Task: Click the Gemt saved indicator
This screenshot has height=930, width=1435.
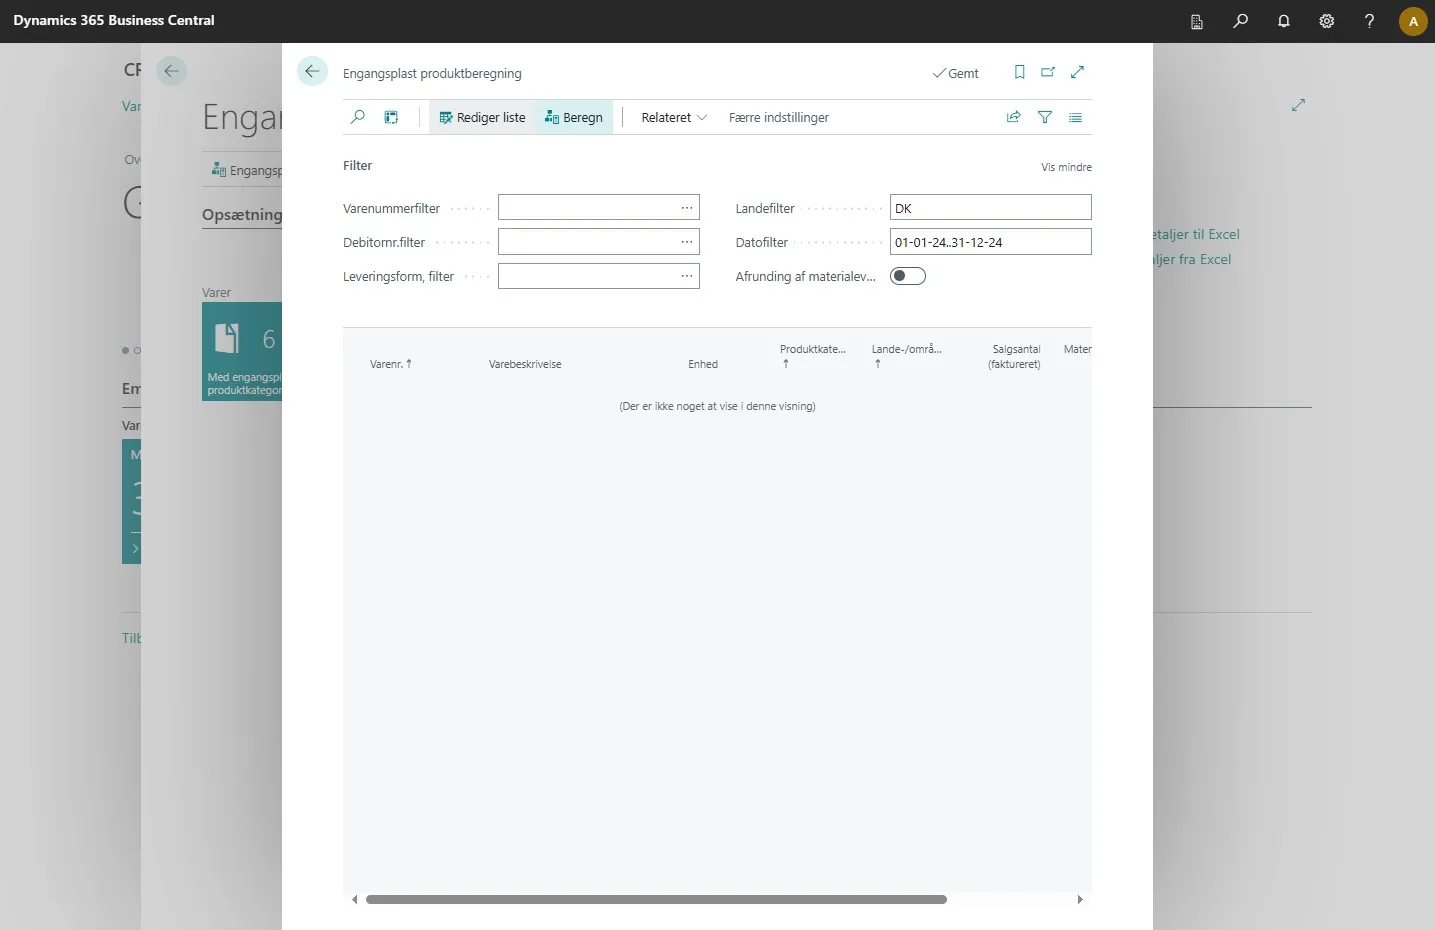Action: [x=955, y=73]
